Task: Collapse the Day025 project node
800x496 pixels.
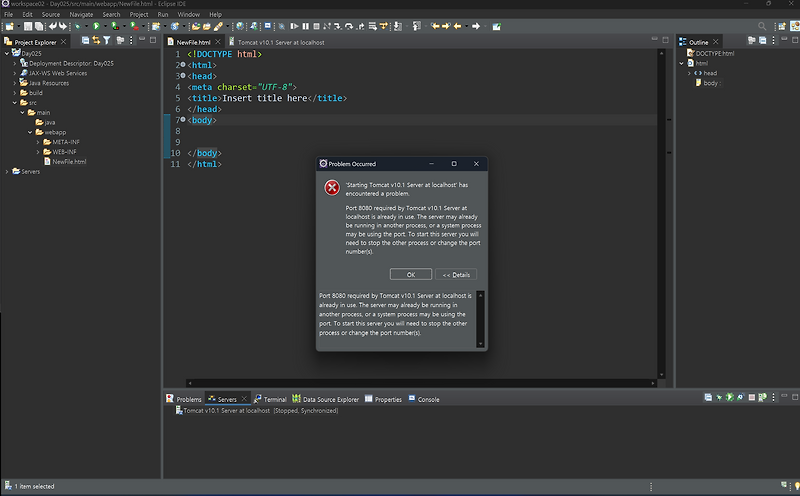Action: coord(8,53)
